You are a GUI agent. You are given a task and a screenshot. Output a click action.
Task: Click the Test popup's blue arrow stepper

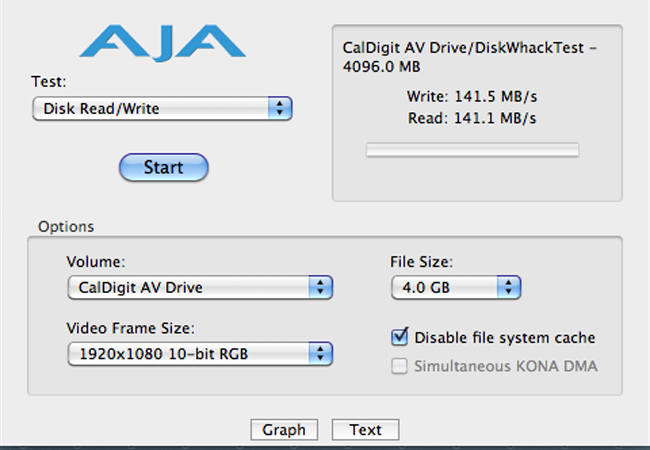pyautogui.click(x=280, y=109)
